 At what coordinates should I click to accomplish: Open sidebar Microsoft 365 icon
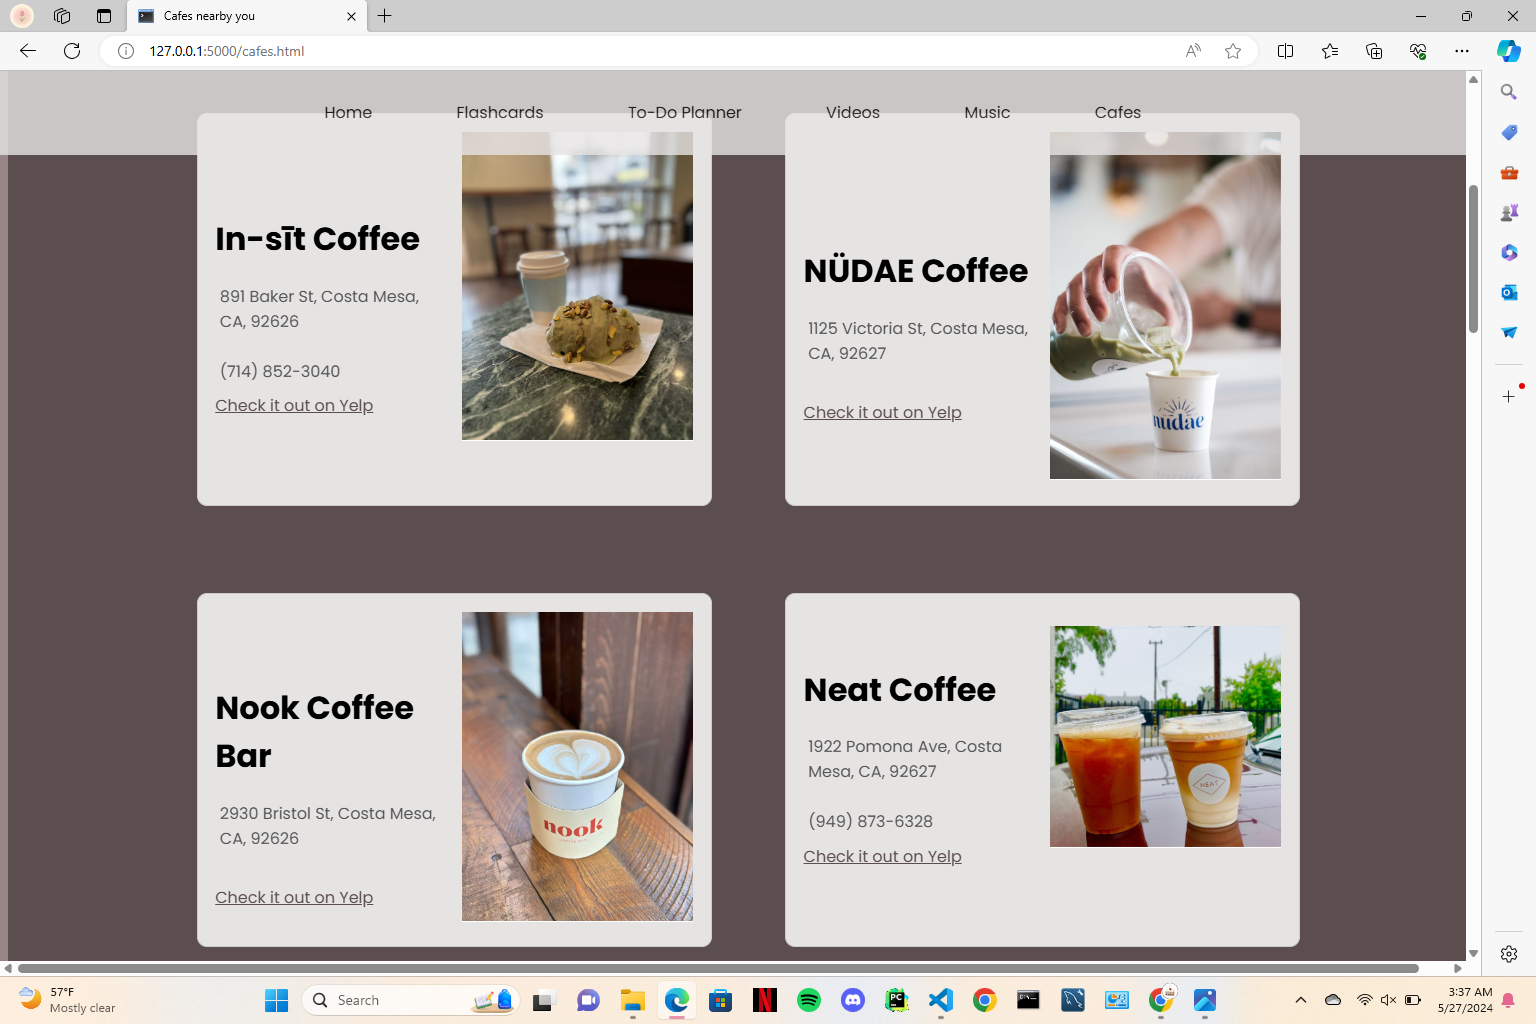1509,252
